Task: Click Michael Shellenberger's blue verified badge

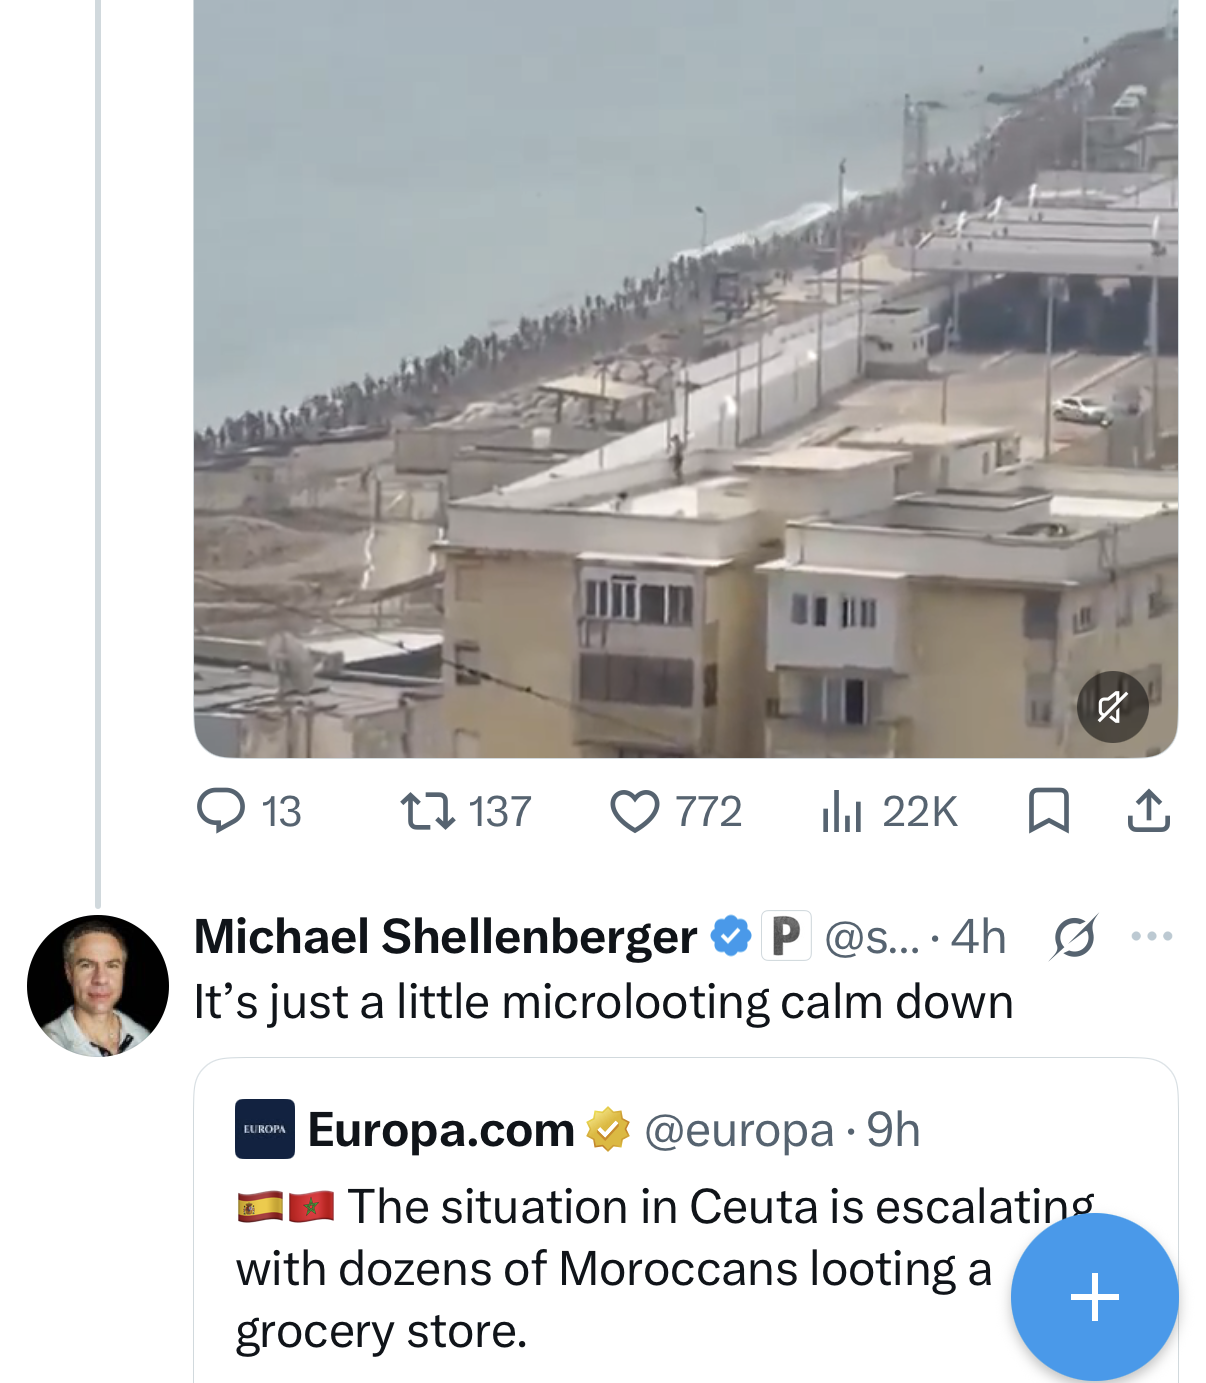Action: click(731, 937)
